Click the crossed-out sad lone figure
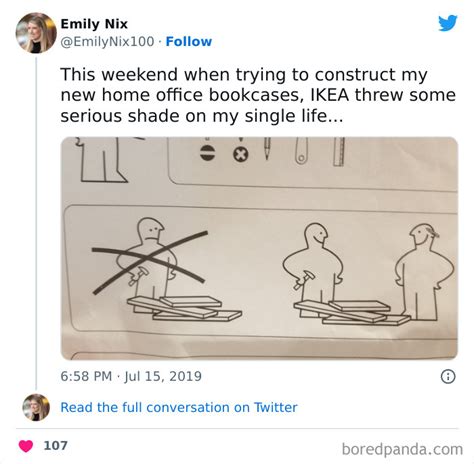 point(150,262)
